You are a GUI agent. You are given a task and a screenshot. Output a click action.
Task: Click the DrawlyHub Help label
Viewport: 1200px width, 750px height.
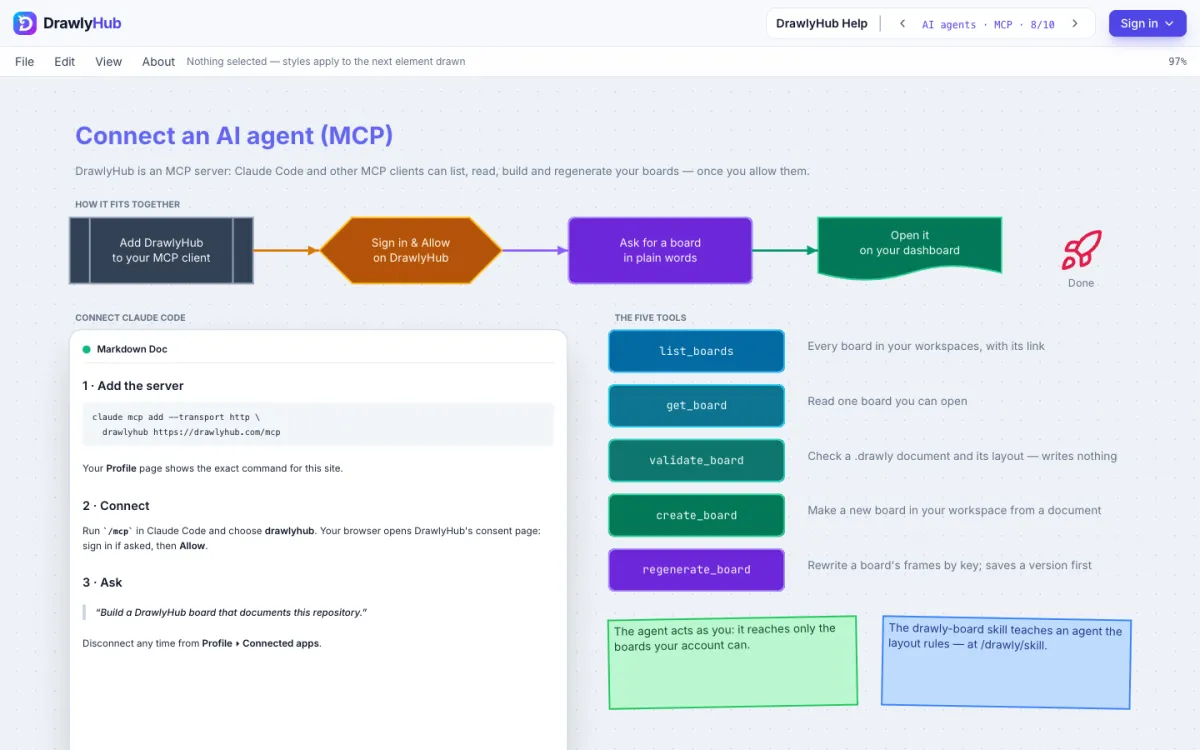tap(822, 24)
